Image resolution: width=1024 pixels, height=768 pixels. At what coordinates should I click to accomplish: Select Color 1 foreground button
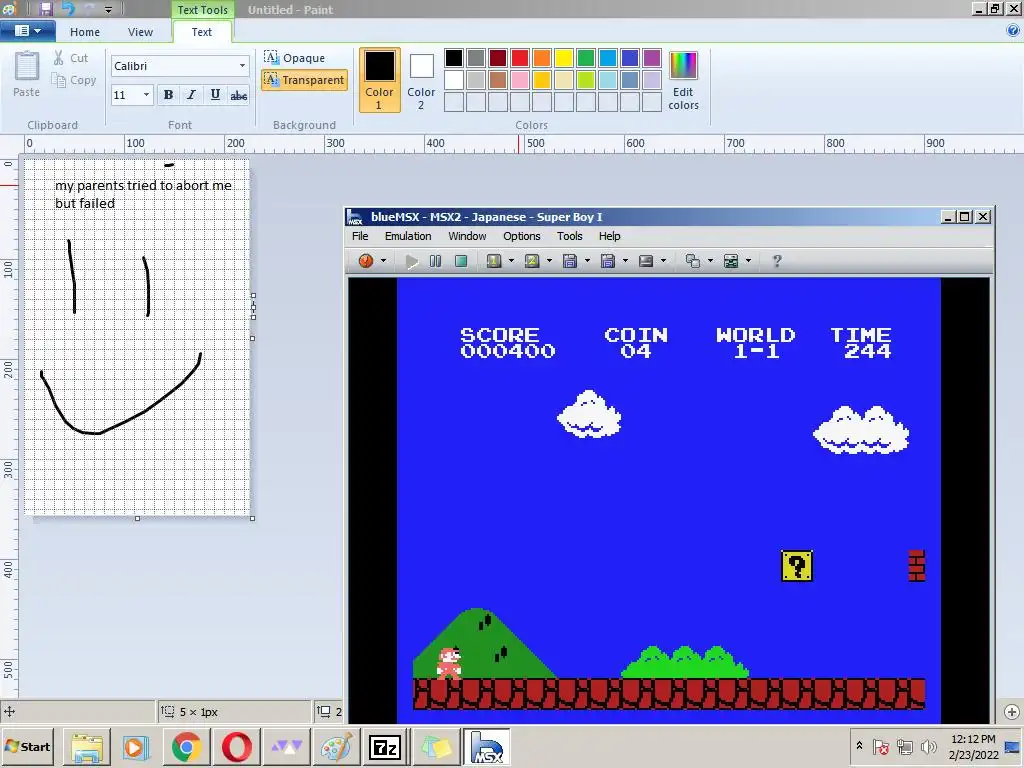tap(379, 80)
